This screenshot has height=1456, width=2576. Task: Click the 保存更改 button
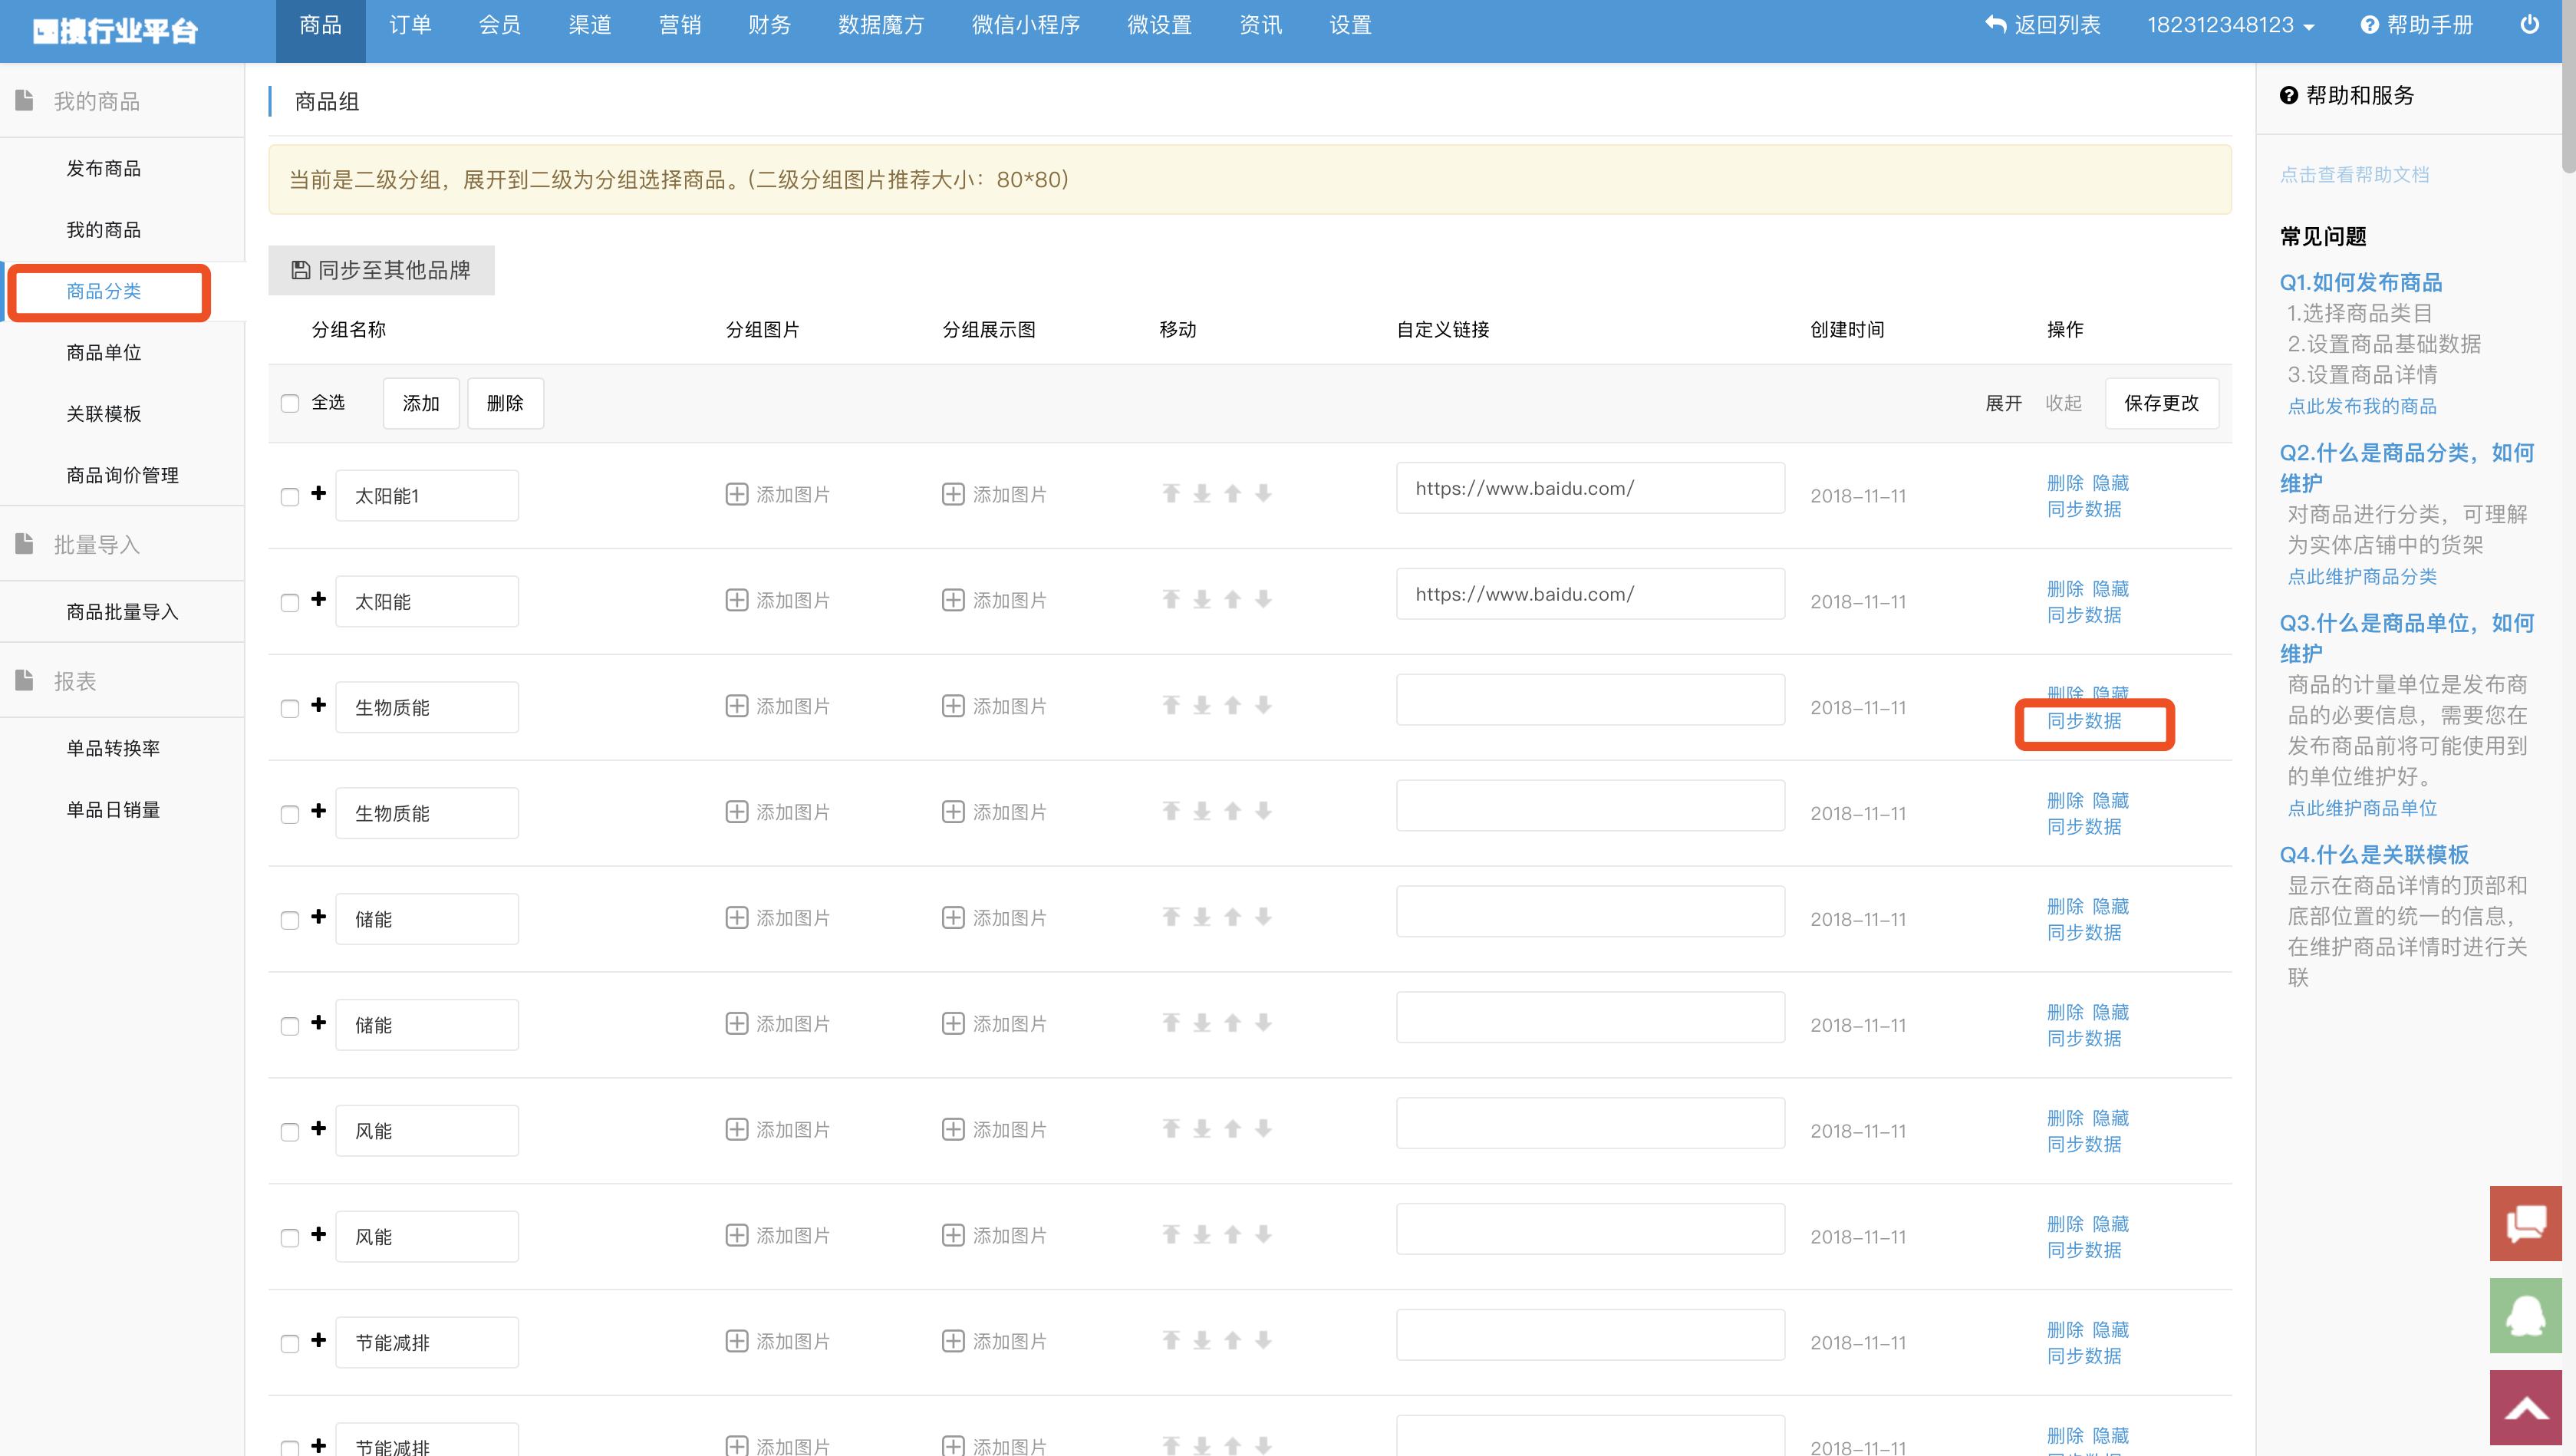point(2161,403)
